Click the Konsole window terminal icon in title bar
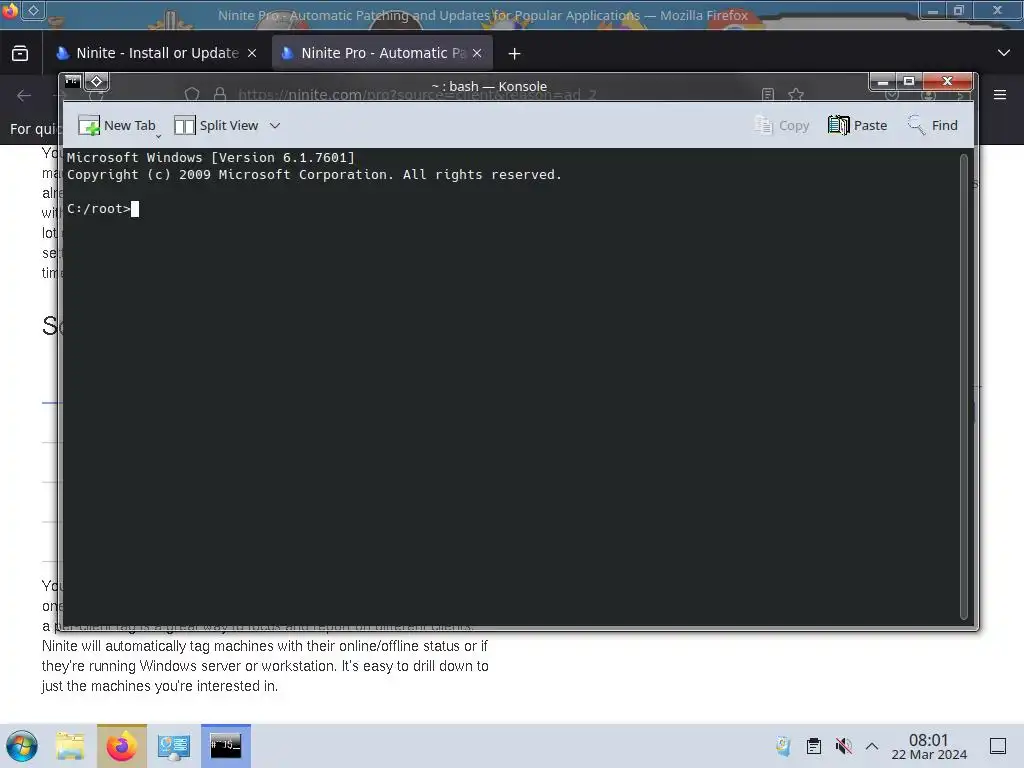Viewport: 1024px width, 768px height. (72, 82)
